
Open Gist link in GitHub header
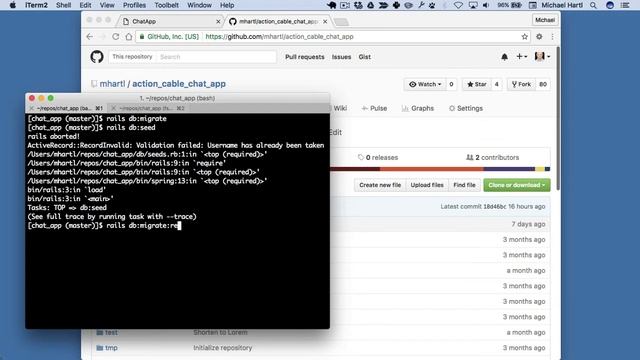point(364,57)
